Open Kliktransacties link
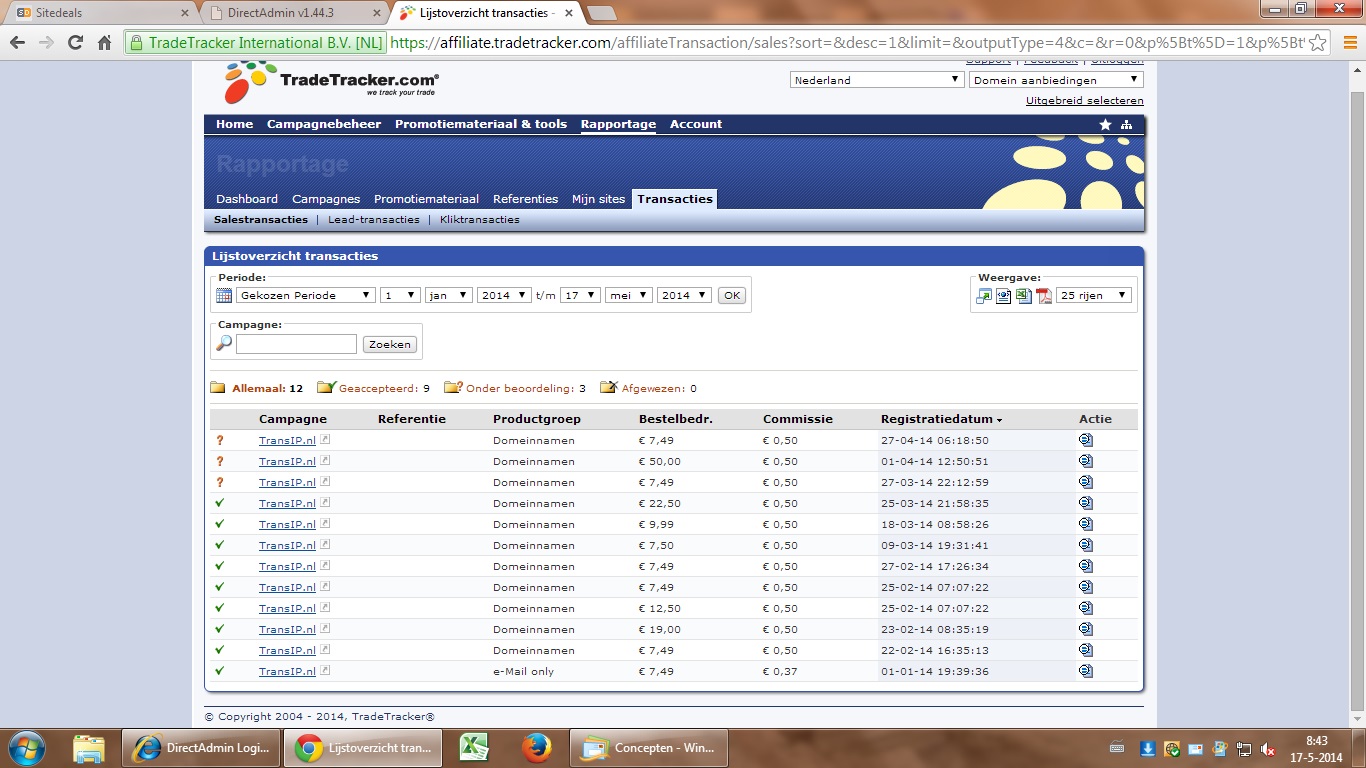 (x=480, y=220)
